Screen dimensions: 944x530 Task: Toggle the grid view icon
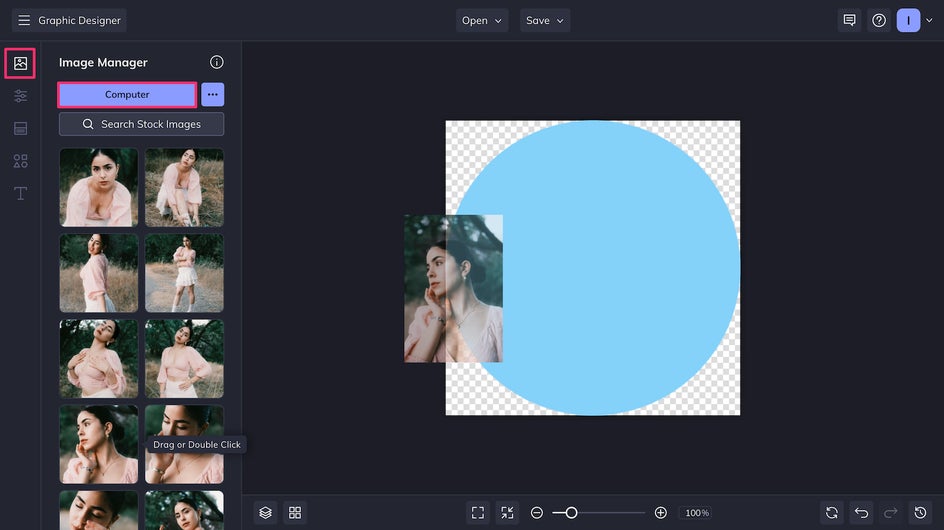tap(295, 513)
